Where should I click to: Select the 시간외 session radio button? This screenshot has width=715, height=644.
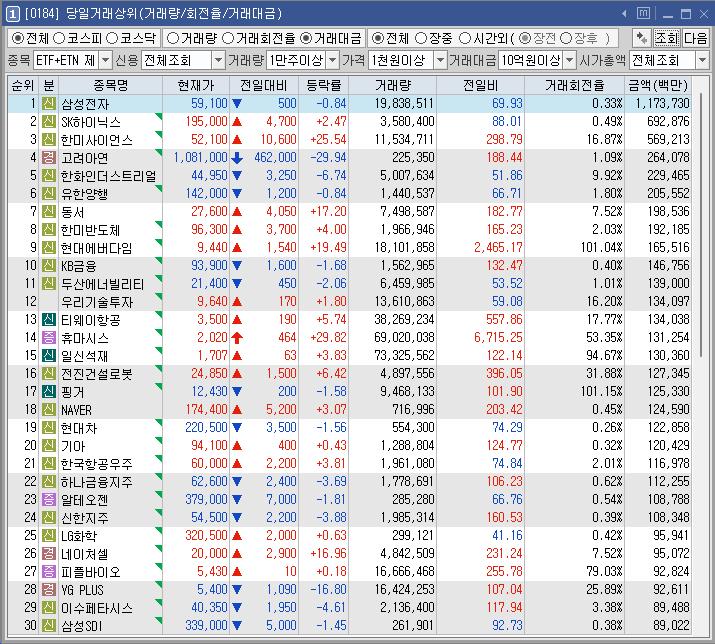pyautogui.click(x=464, y=38)
